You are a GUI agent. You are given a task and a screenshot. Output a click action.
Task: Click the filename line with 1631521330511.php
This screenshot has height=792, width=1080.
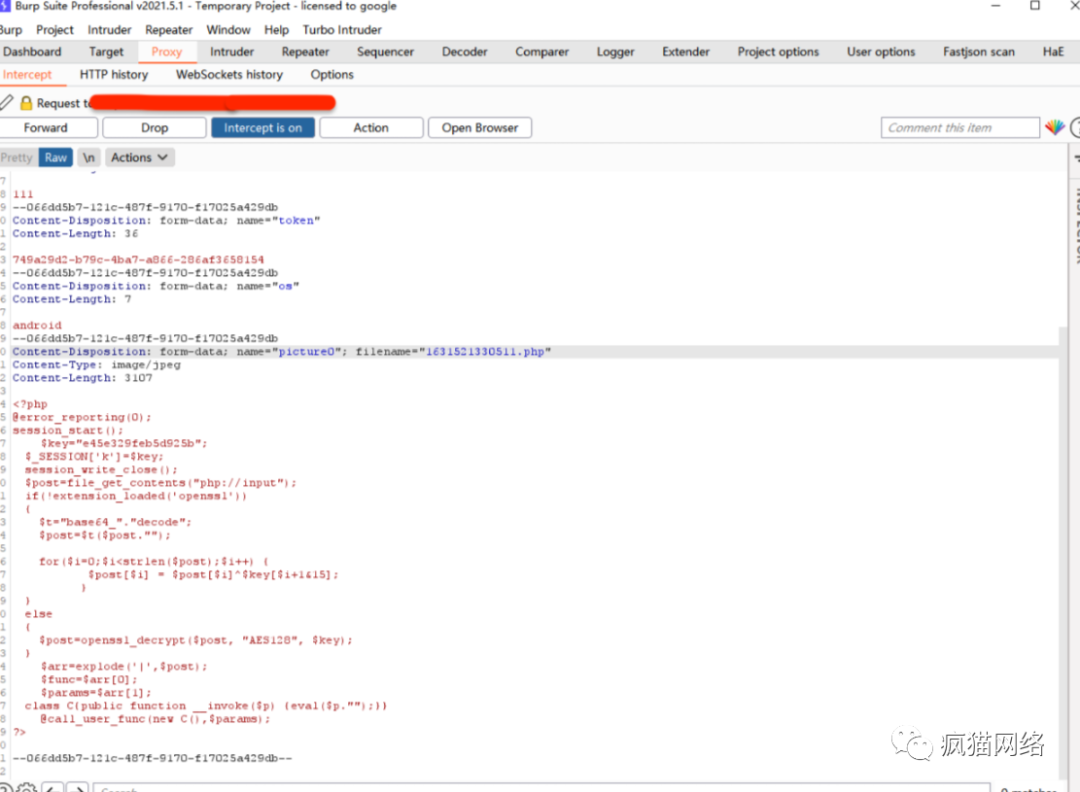pos(282,352)
